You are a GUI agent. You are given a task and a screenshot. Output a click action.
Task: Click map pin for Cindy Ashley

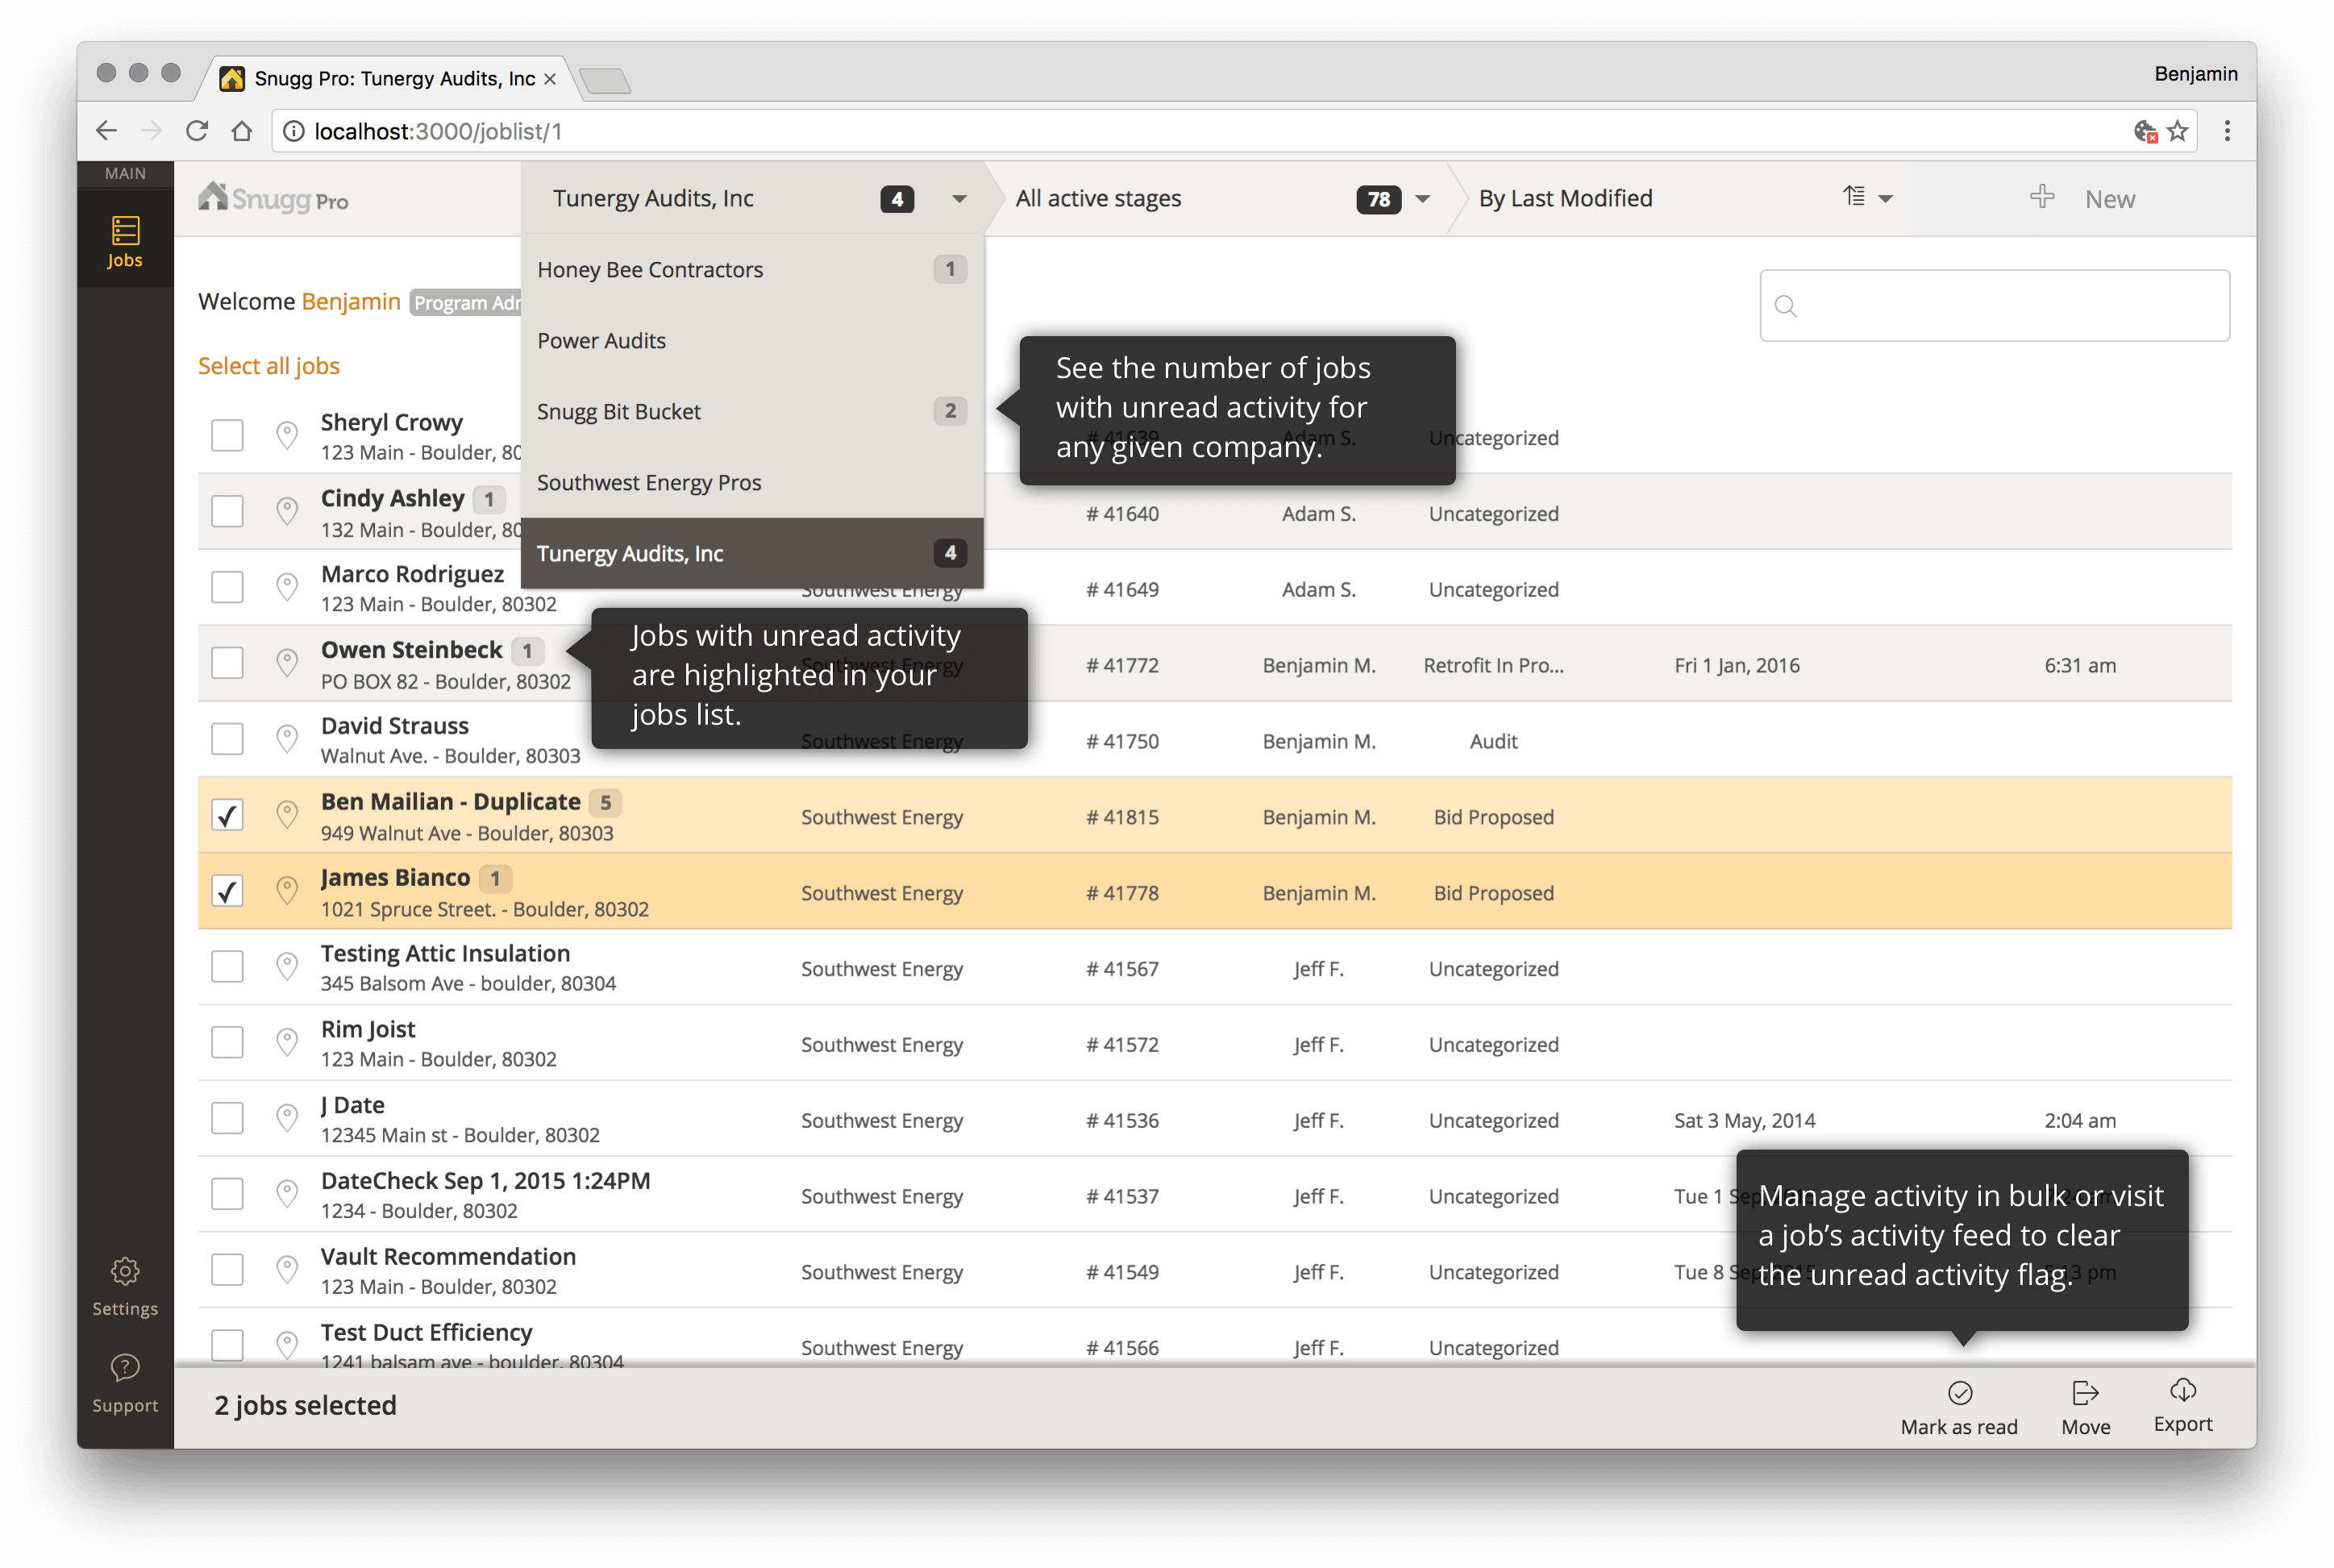coord(287,511)
